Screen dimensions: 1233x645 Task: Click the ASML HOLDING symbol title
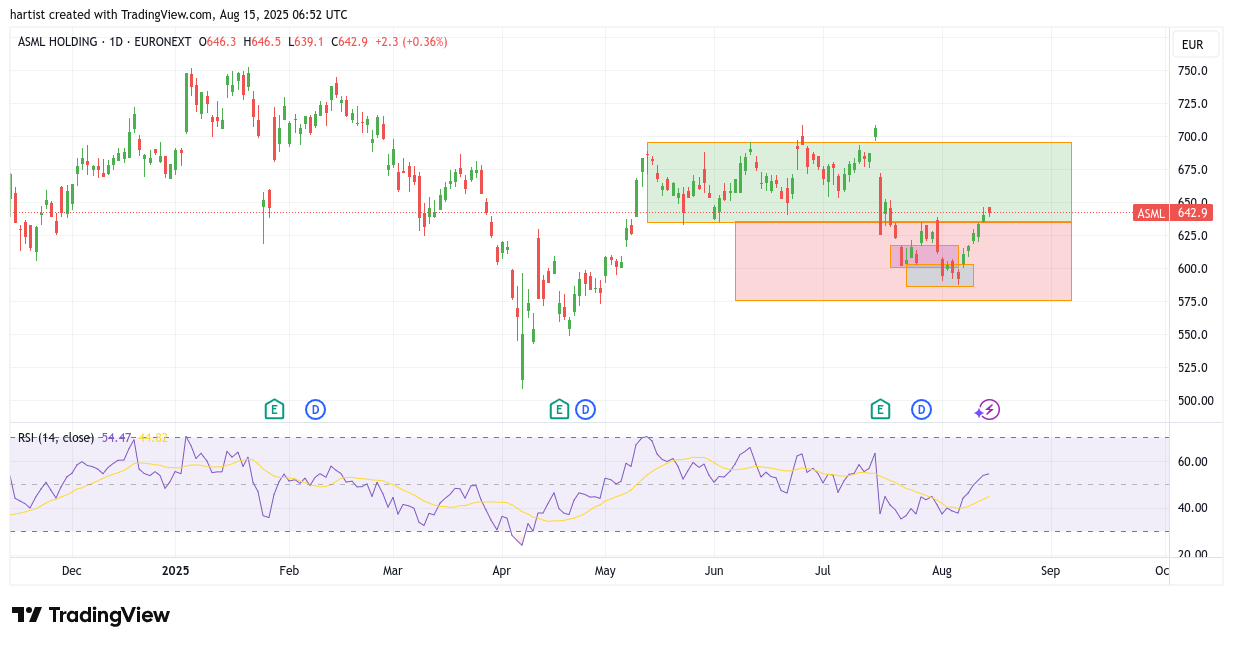pos(58,42)
